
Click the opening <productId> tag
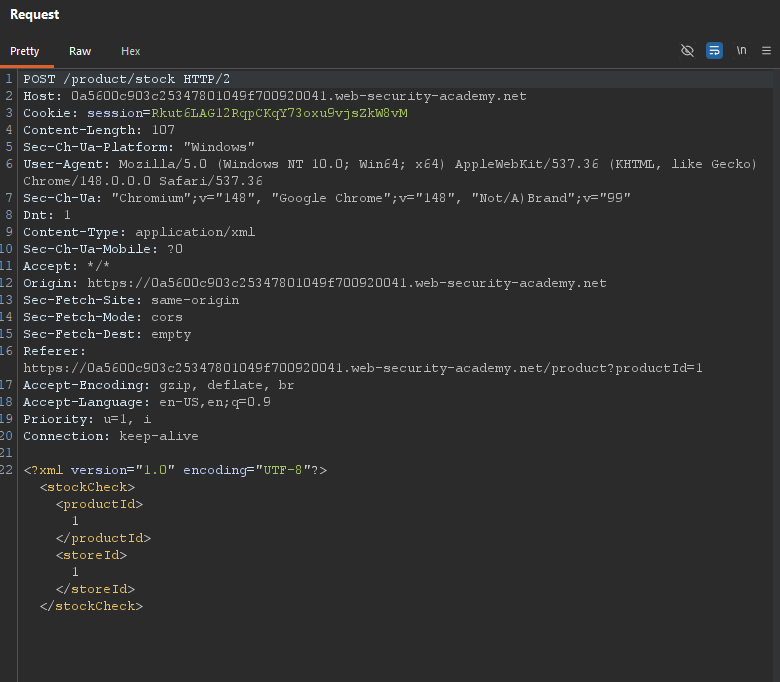99,504
